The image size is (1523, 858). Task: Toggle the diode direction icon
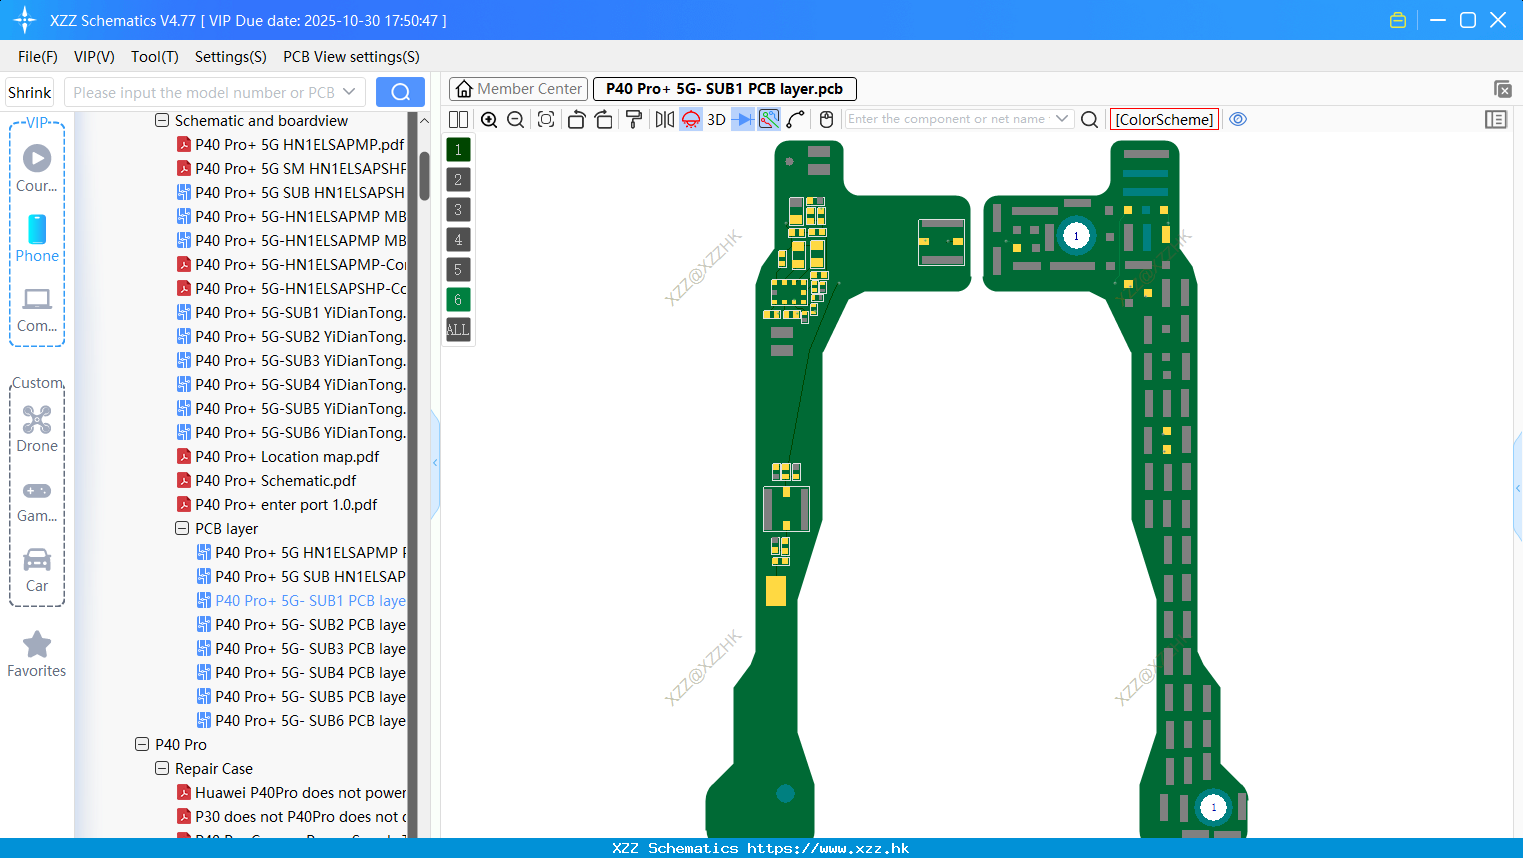(743, 119)
